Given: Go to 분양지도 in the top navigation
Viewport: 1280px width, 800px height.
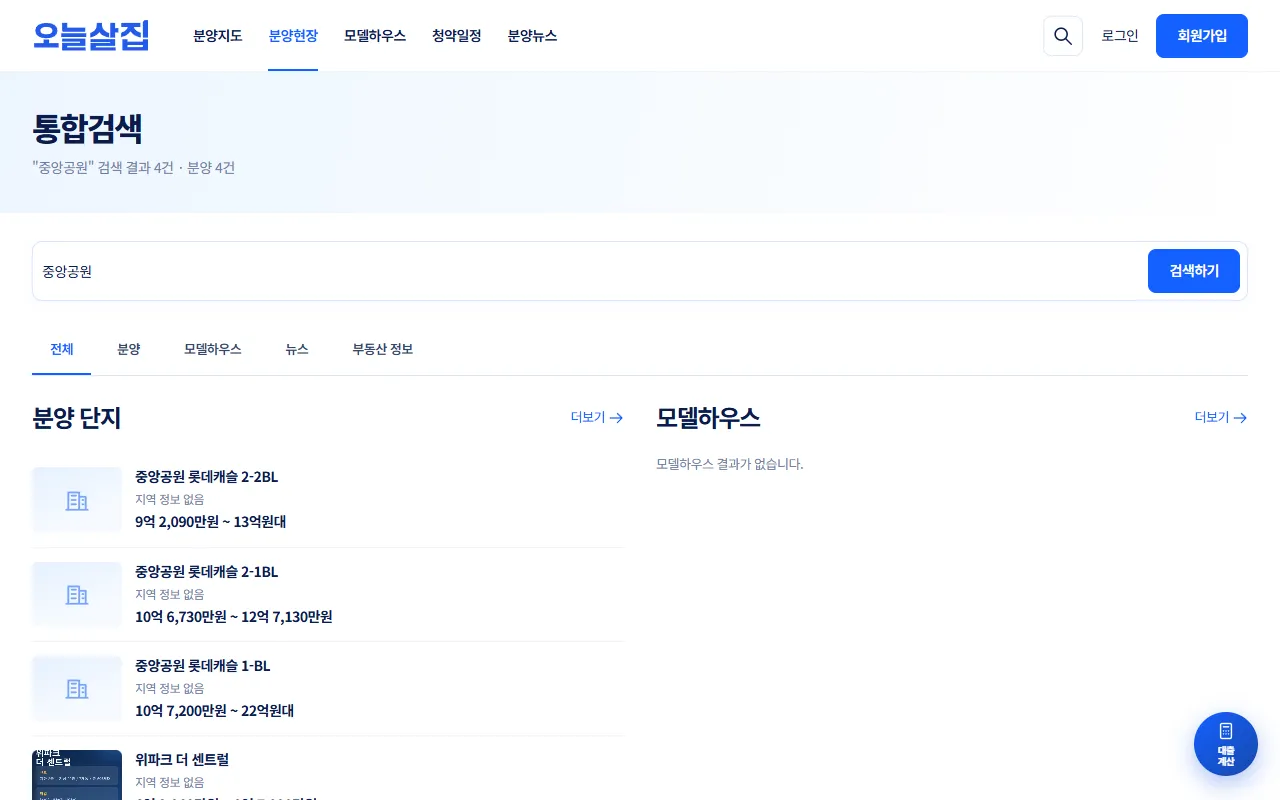Looking at the screenshot, I should click(x=218, y=36).
